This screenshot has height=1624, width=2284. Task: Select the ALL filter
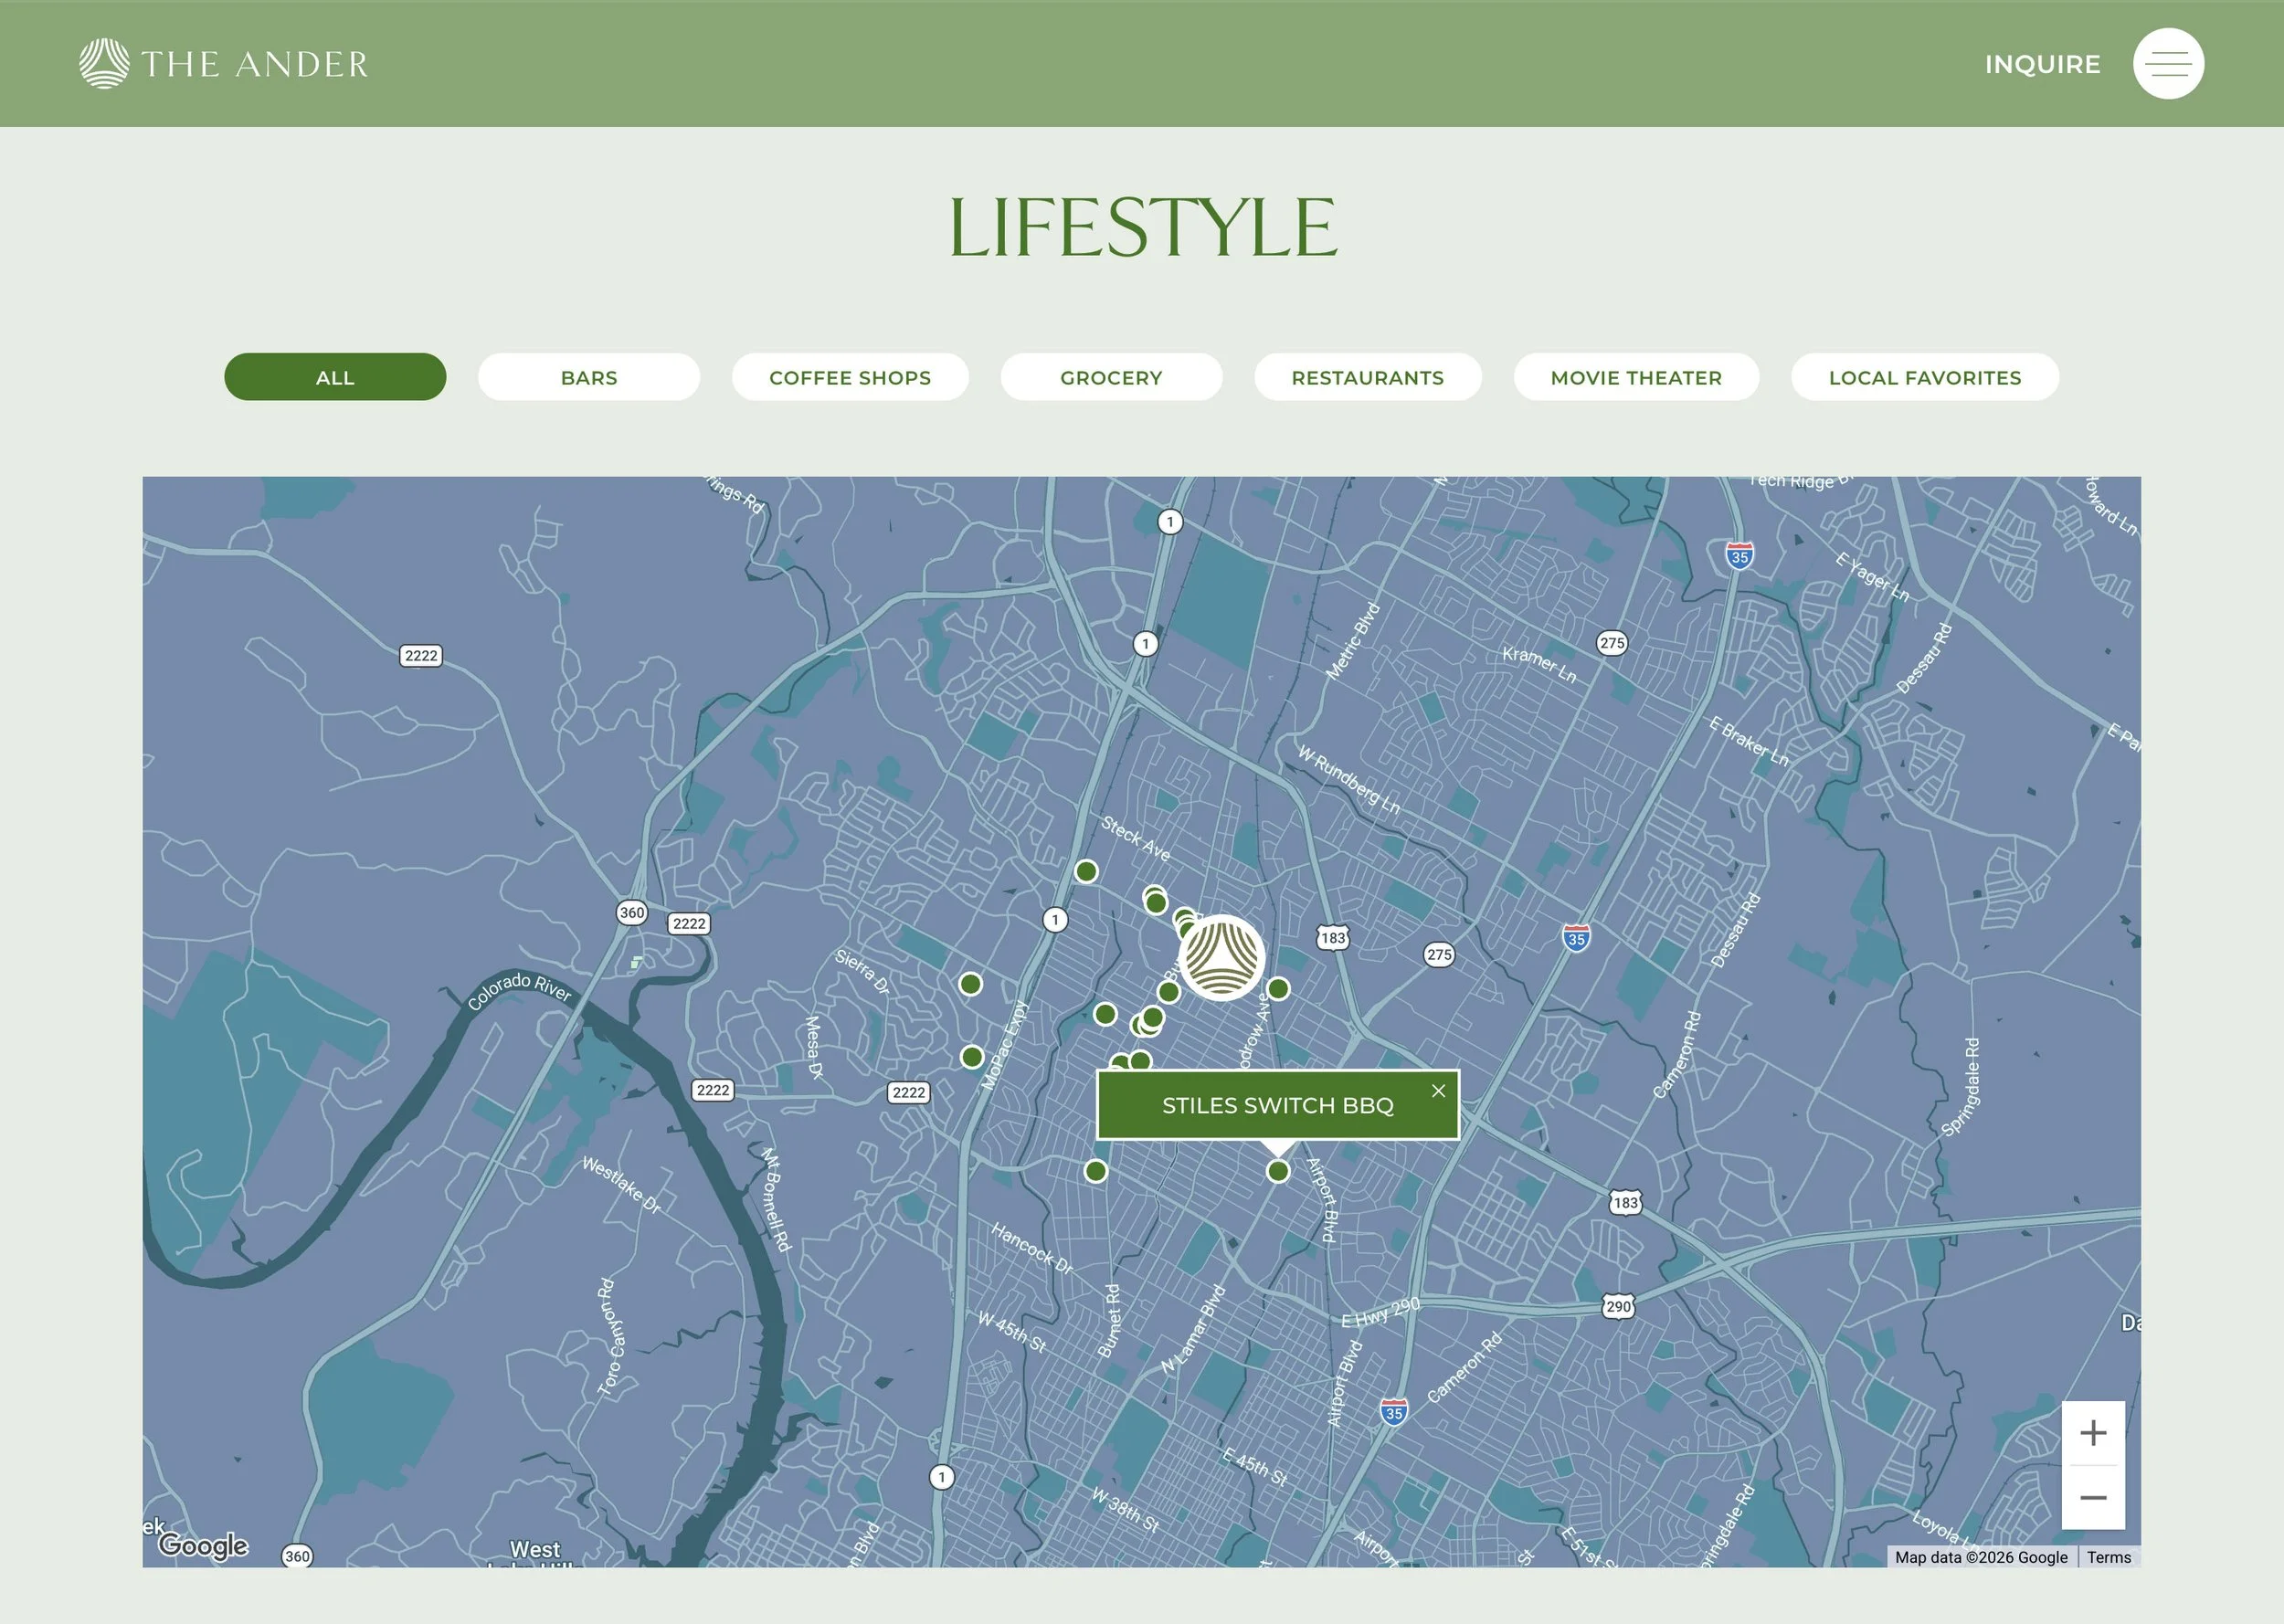[x=335, y=377]
